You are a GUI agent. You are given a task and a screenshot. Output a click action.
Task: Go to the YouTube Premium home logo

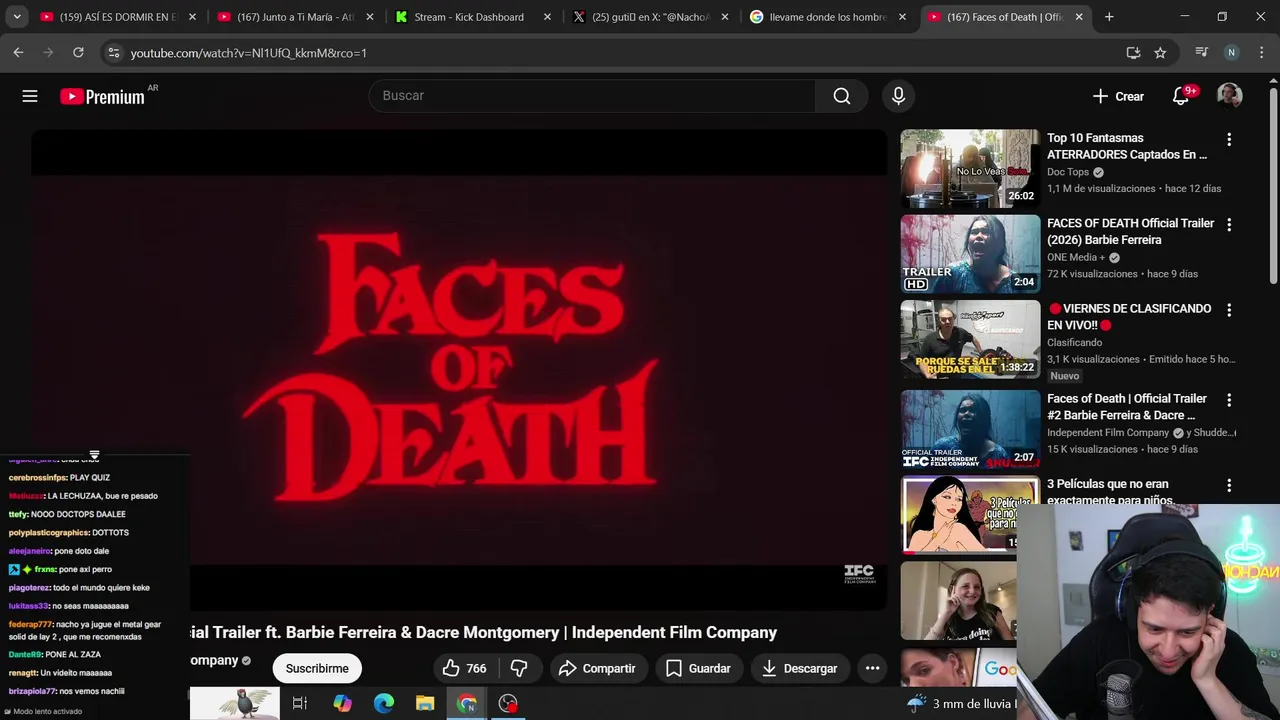[102, 96]
